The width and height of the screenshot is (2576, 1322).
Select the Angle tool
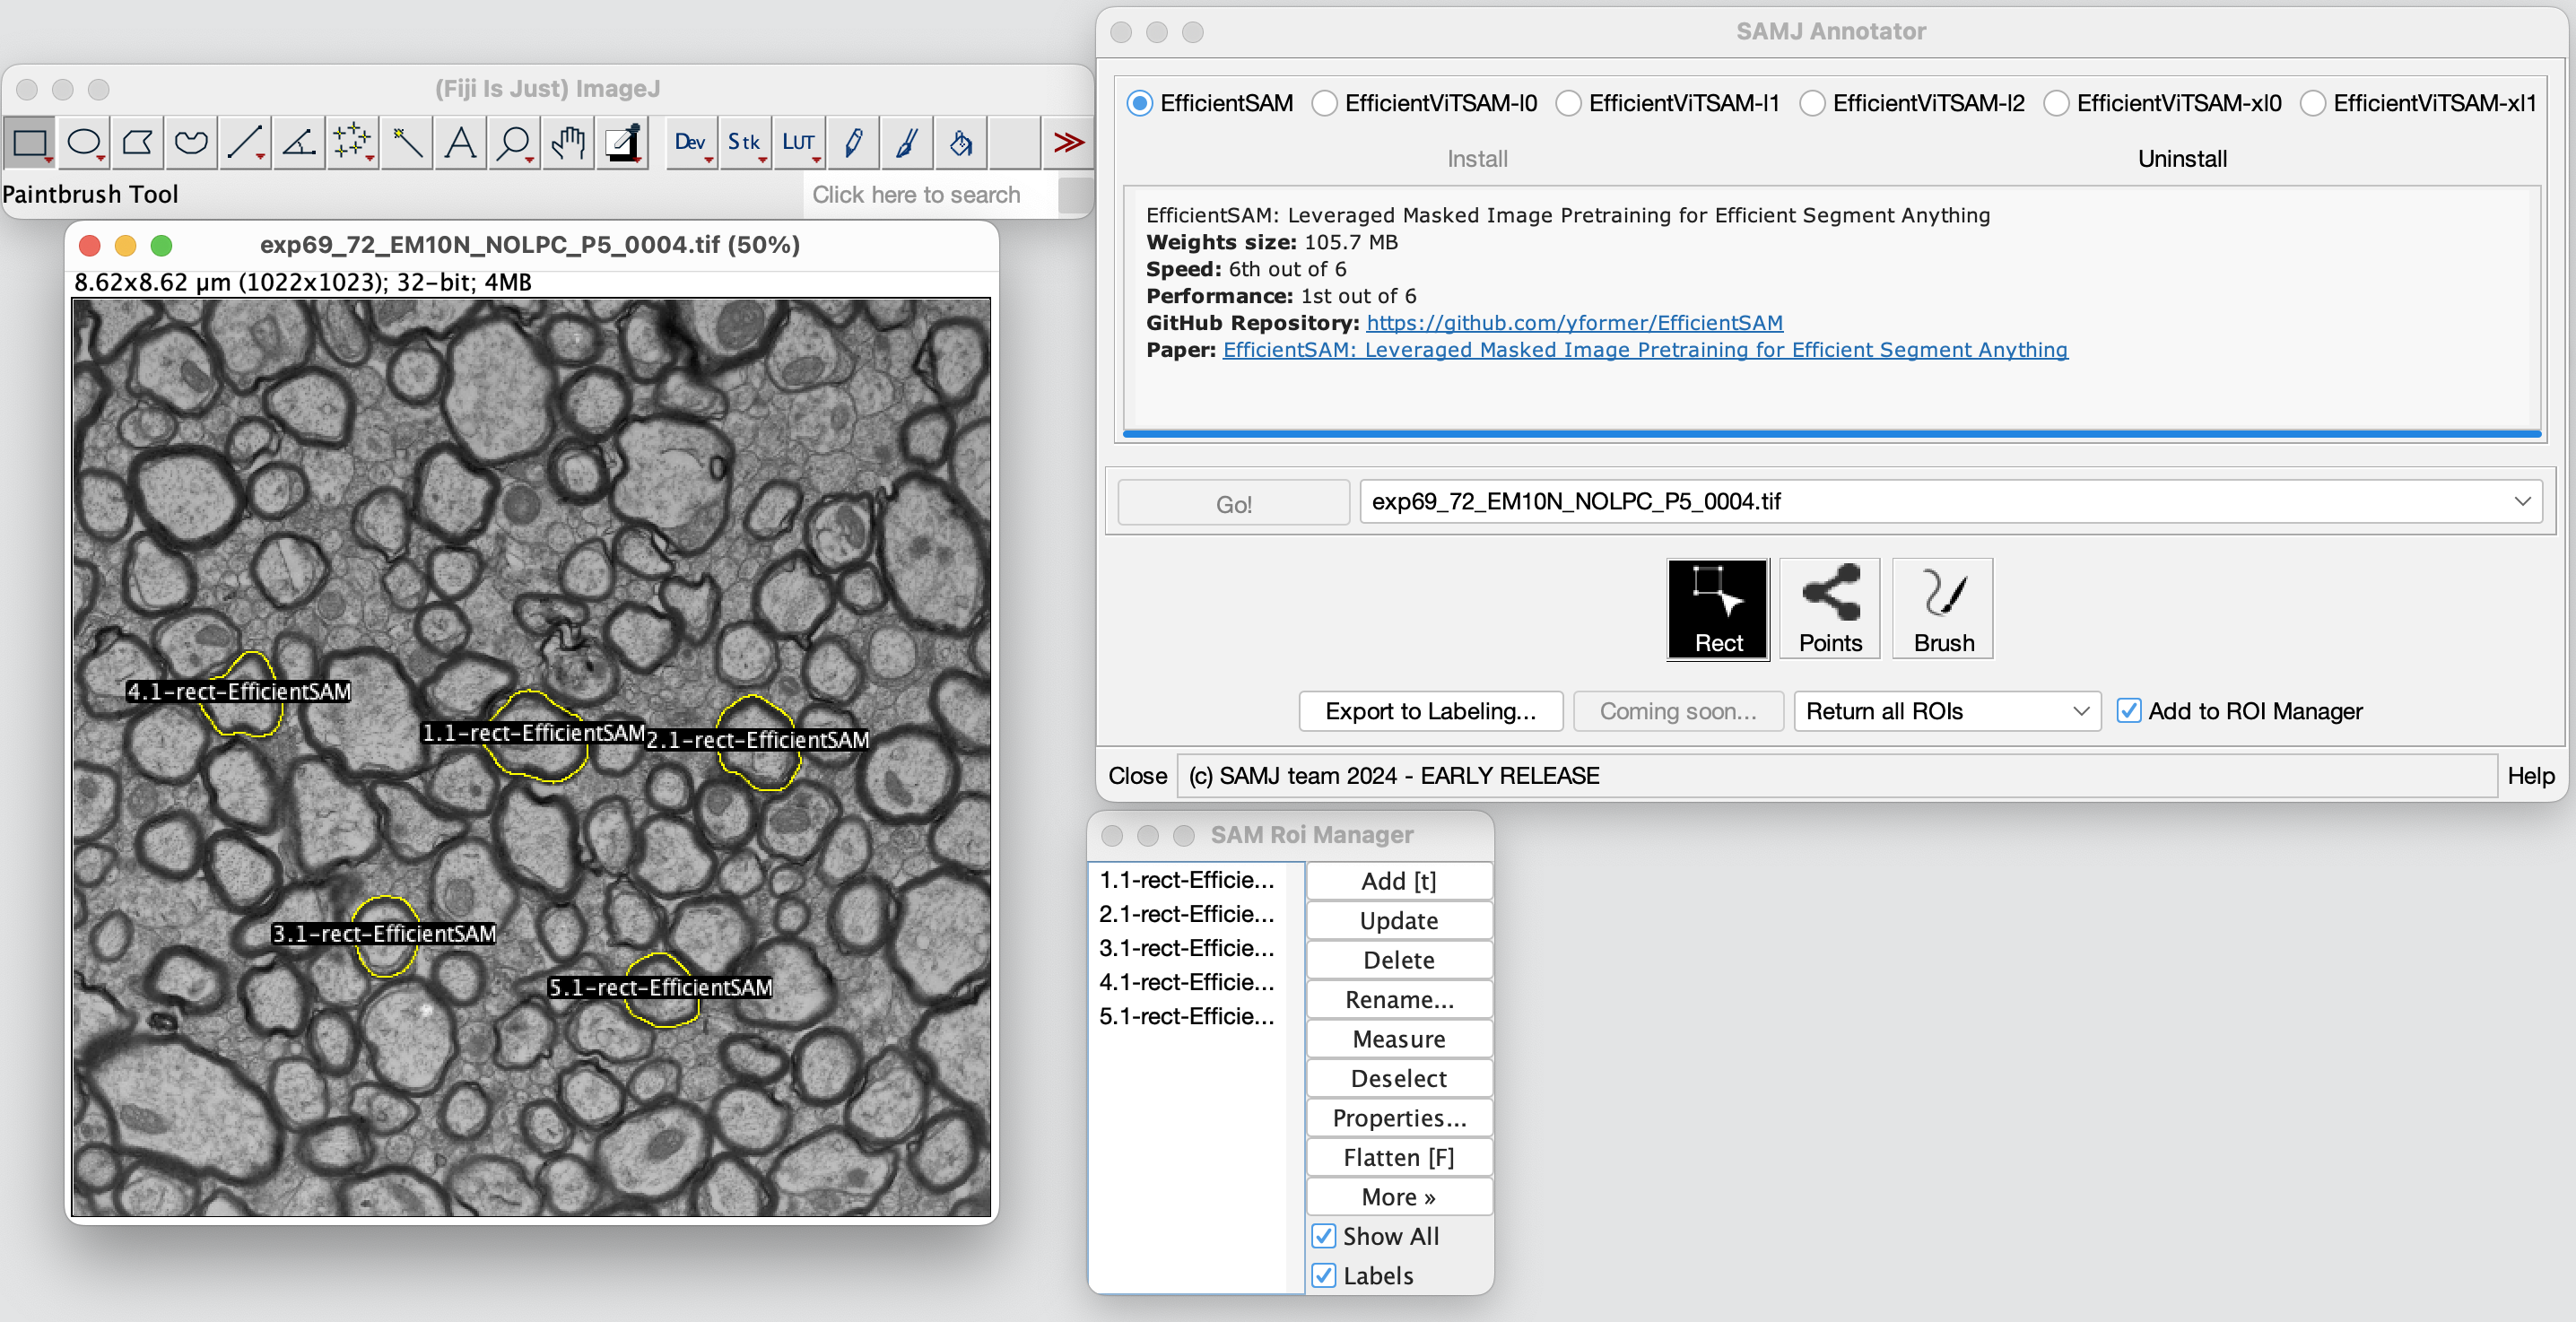tap(300, 143)
